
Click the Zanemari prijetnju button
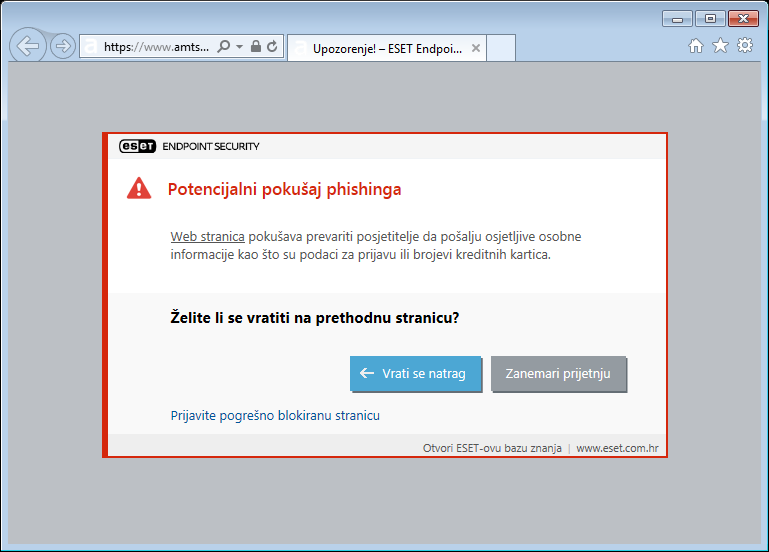[x=559, y=374]
